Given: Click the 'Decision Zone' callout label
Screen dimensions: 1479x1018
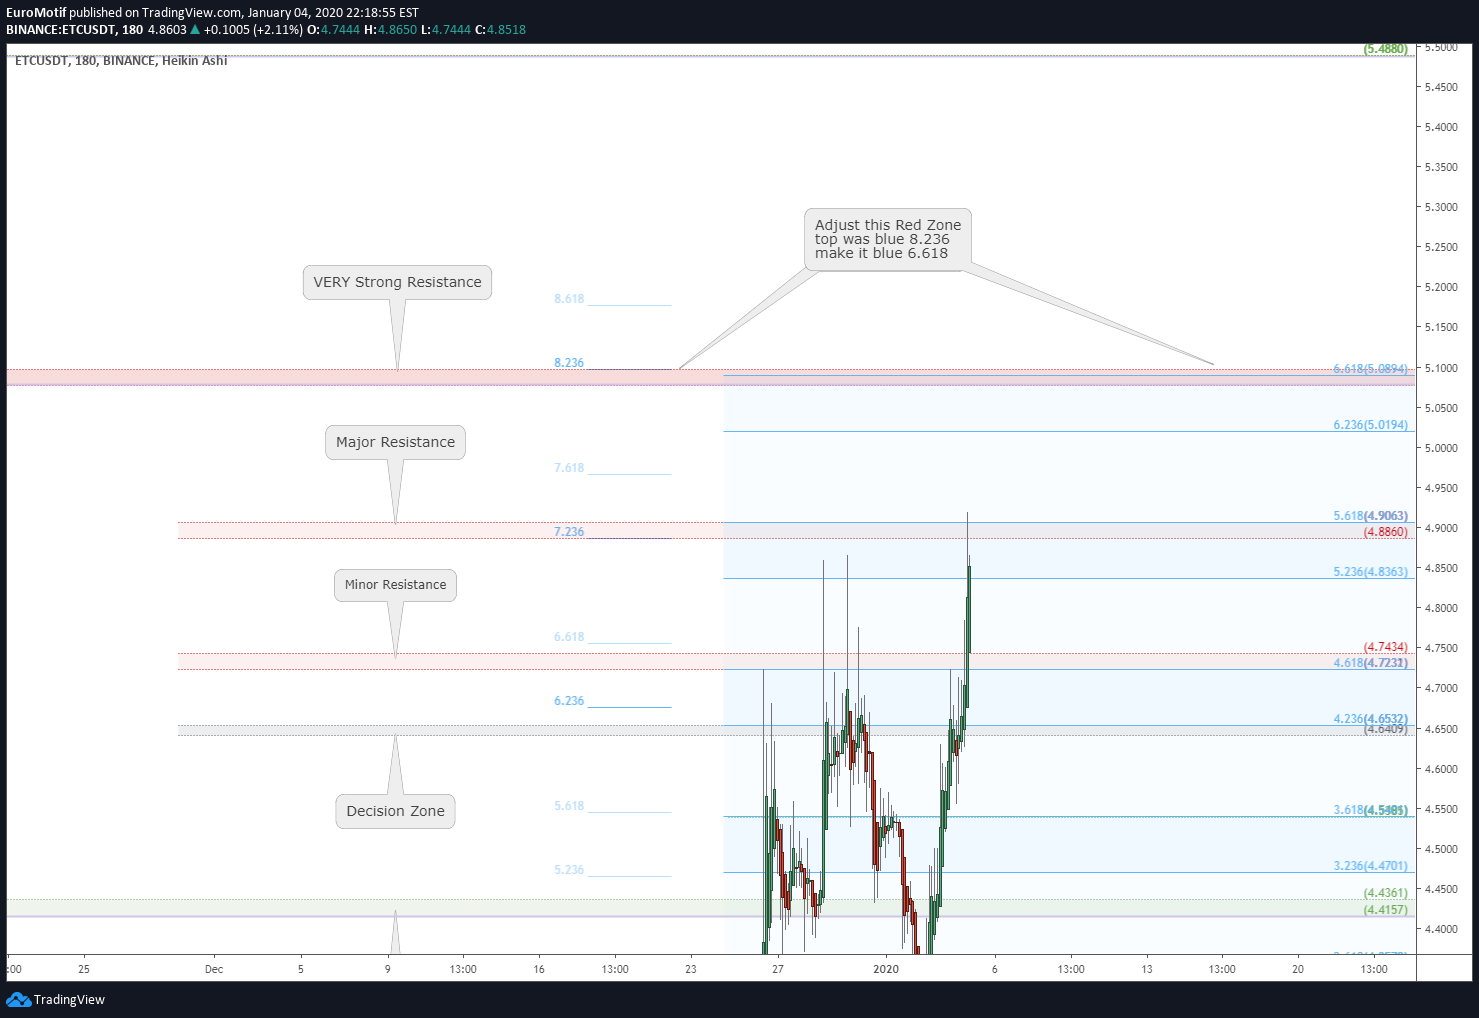Looking at the screenshot, I should click(395, 811).
